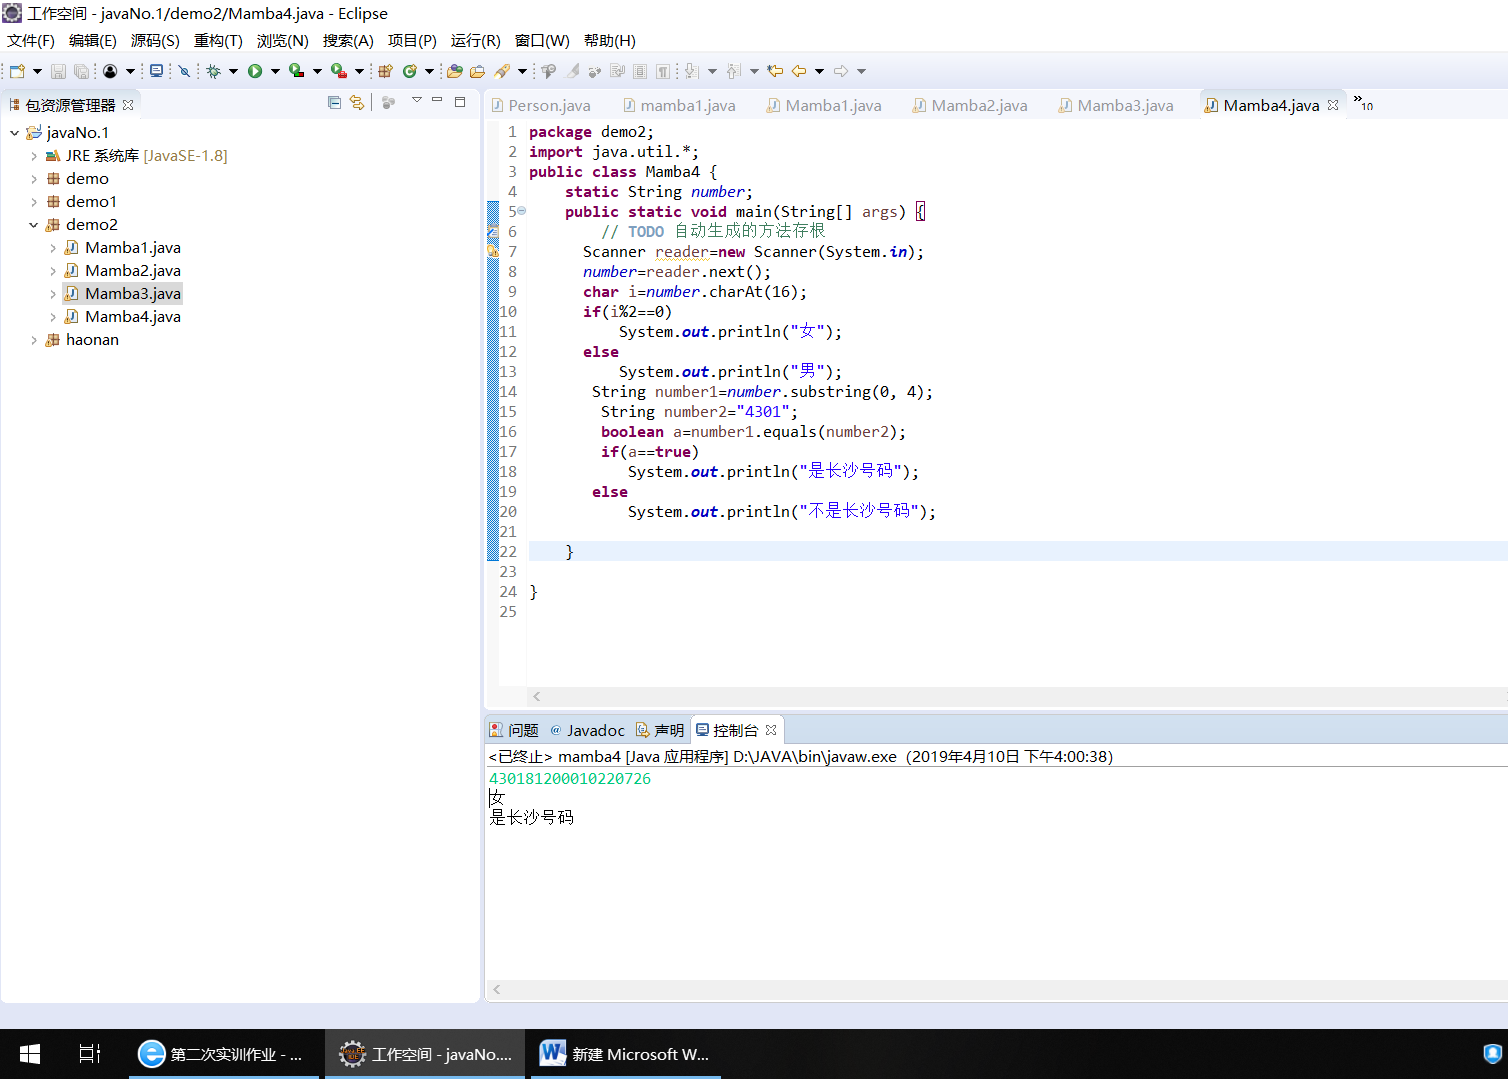This screenshot has height=1079, width=1508.
Task: Click the New Java Class icon
Action: click(x=409, y=71)
